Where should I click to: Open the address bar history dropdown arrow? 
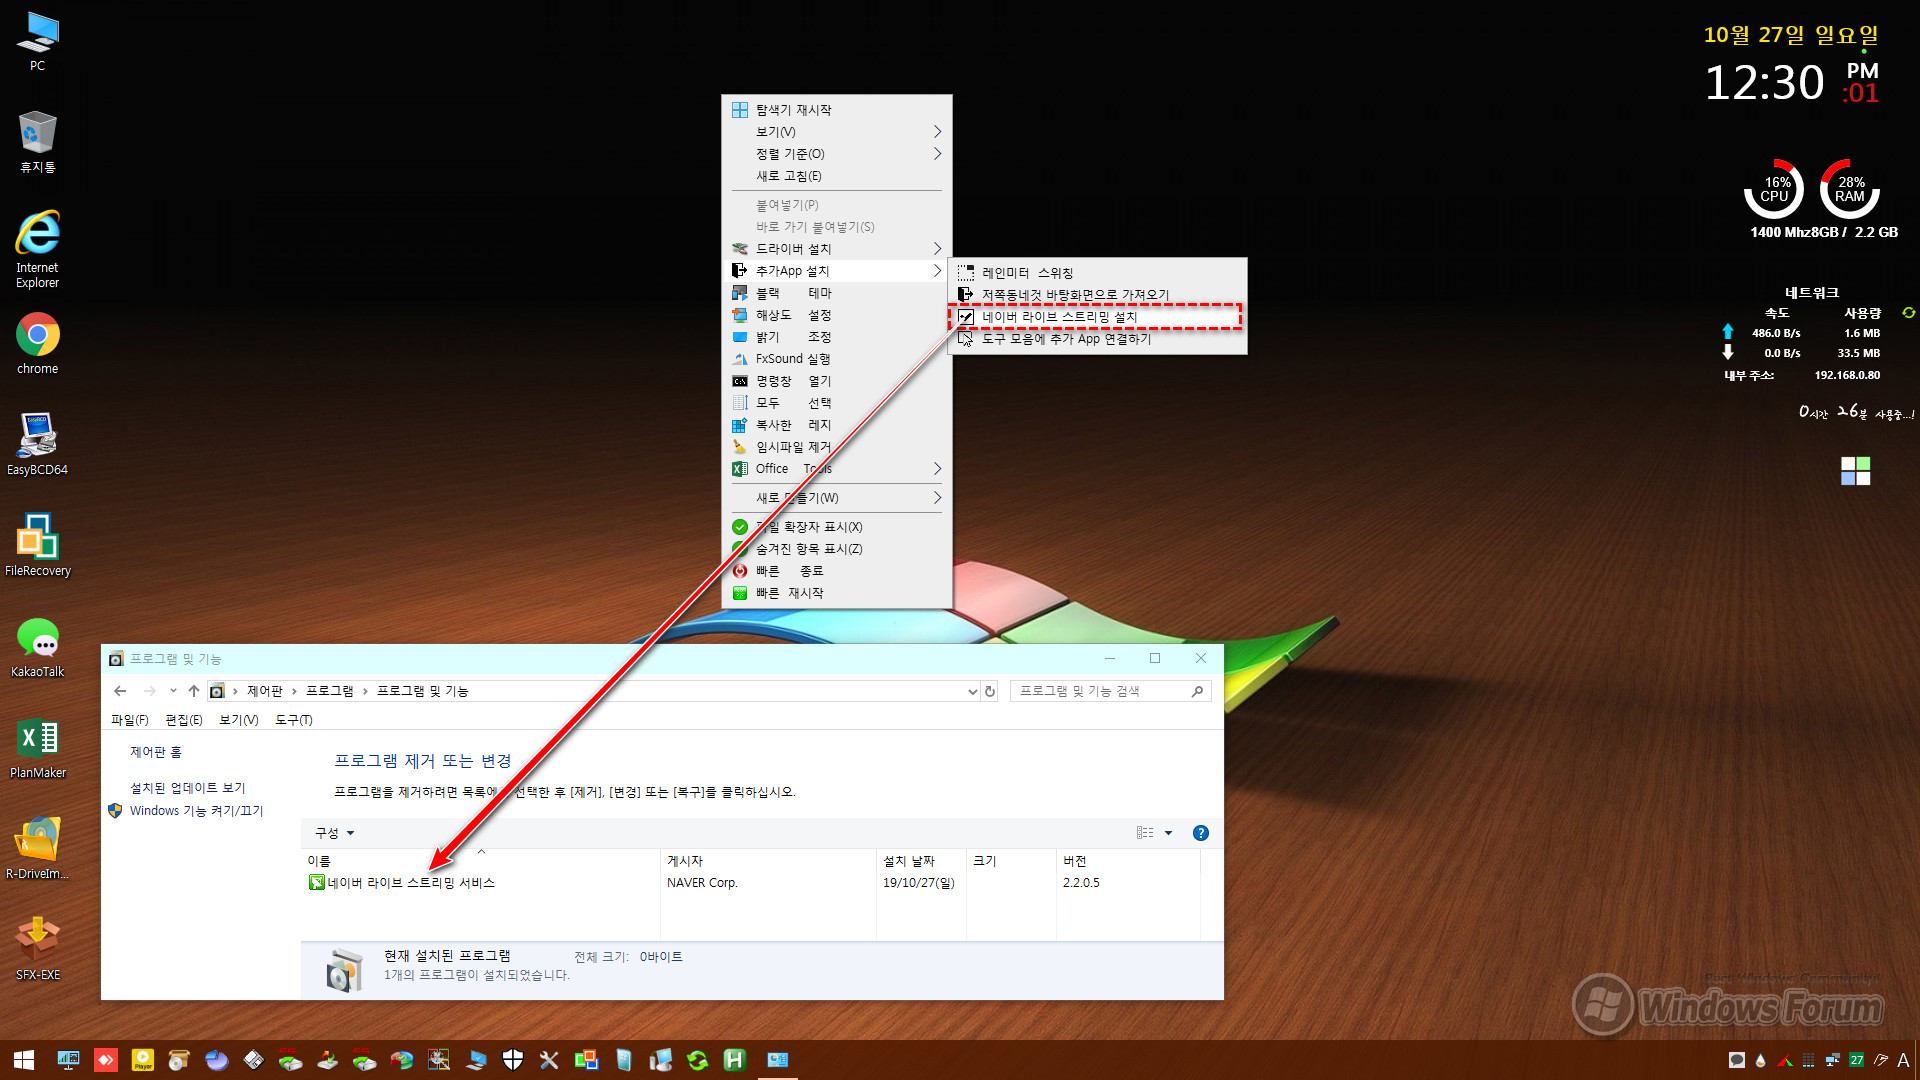pos(972,691)
